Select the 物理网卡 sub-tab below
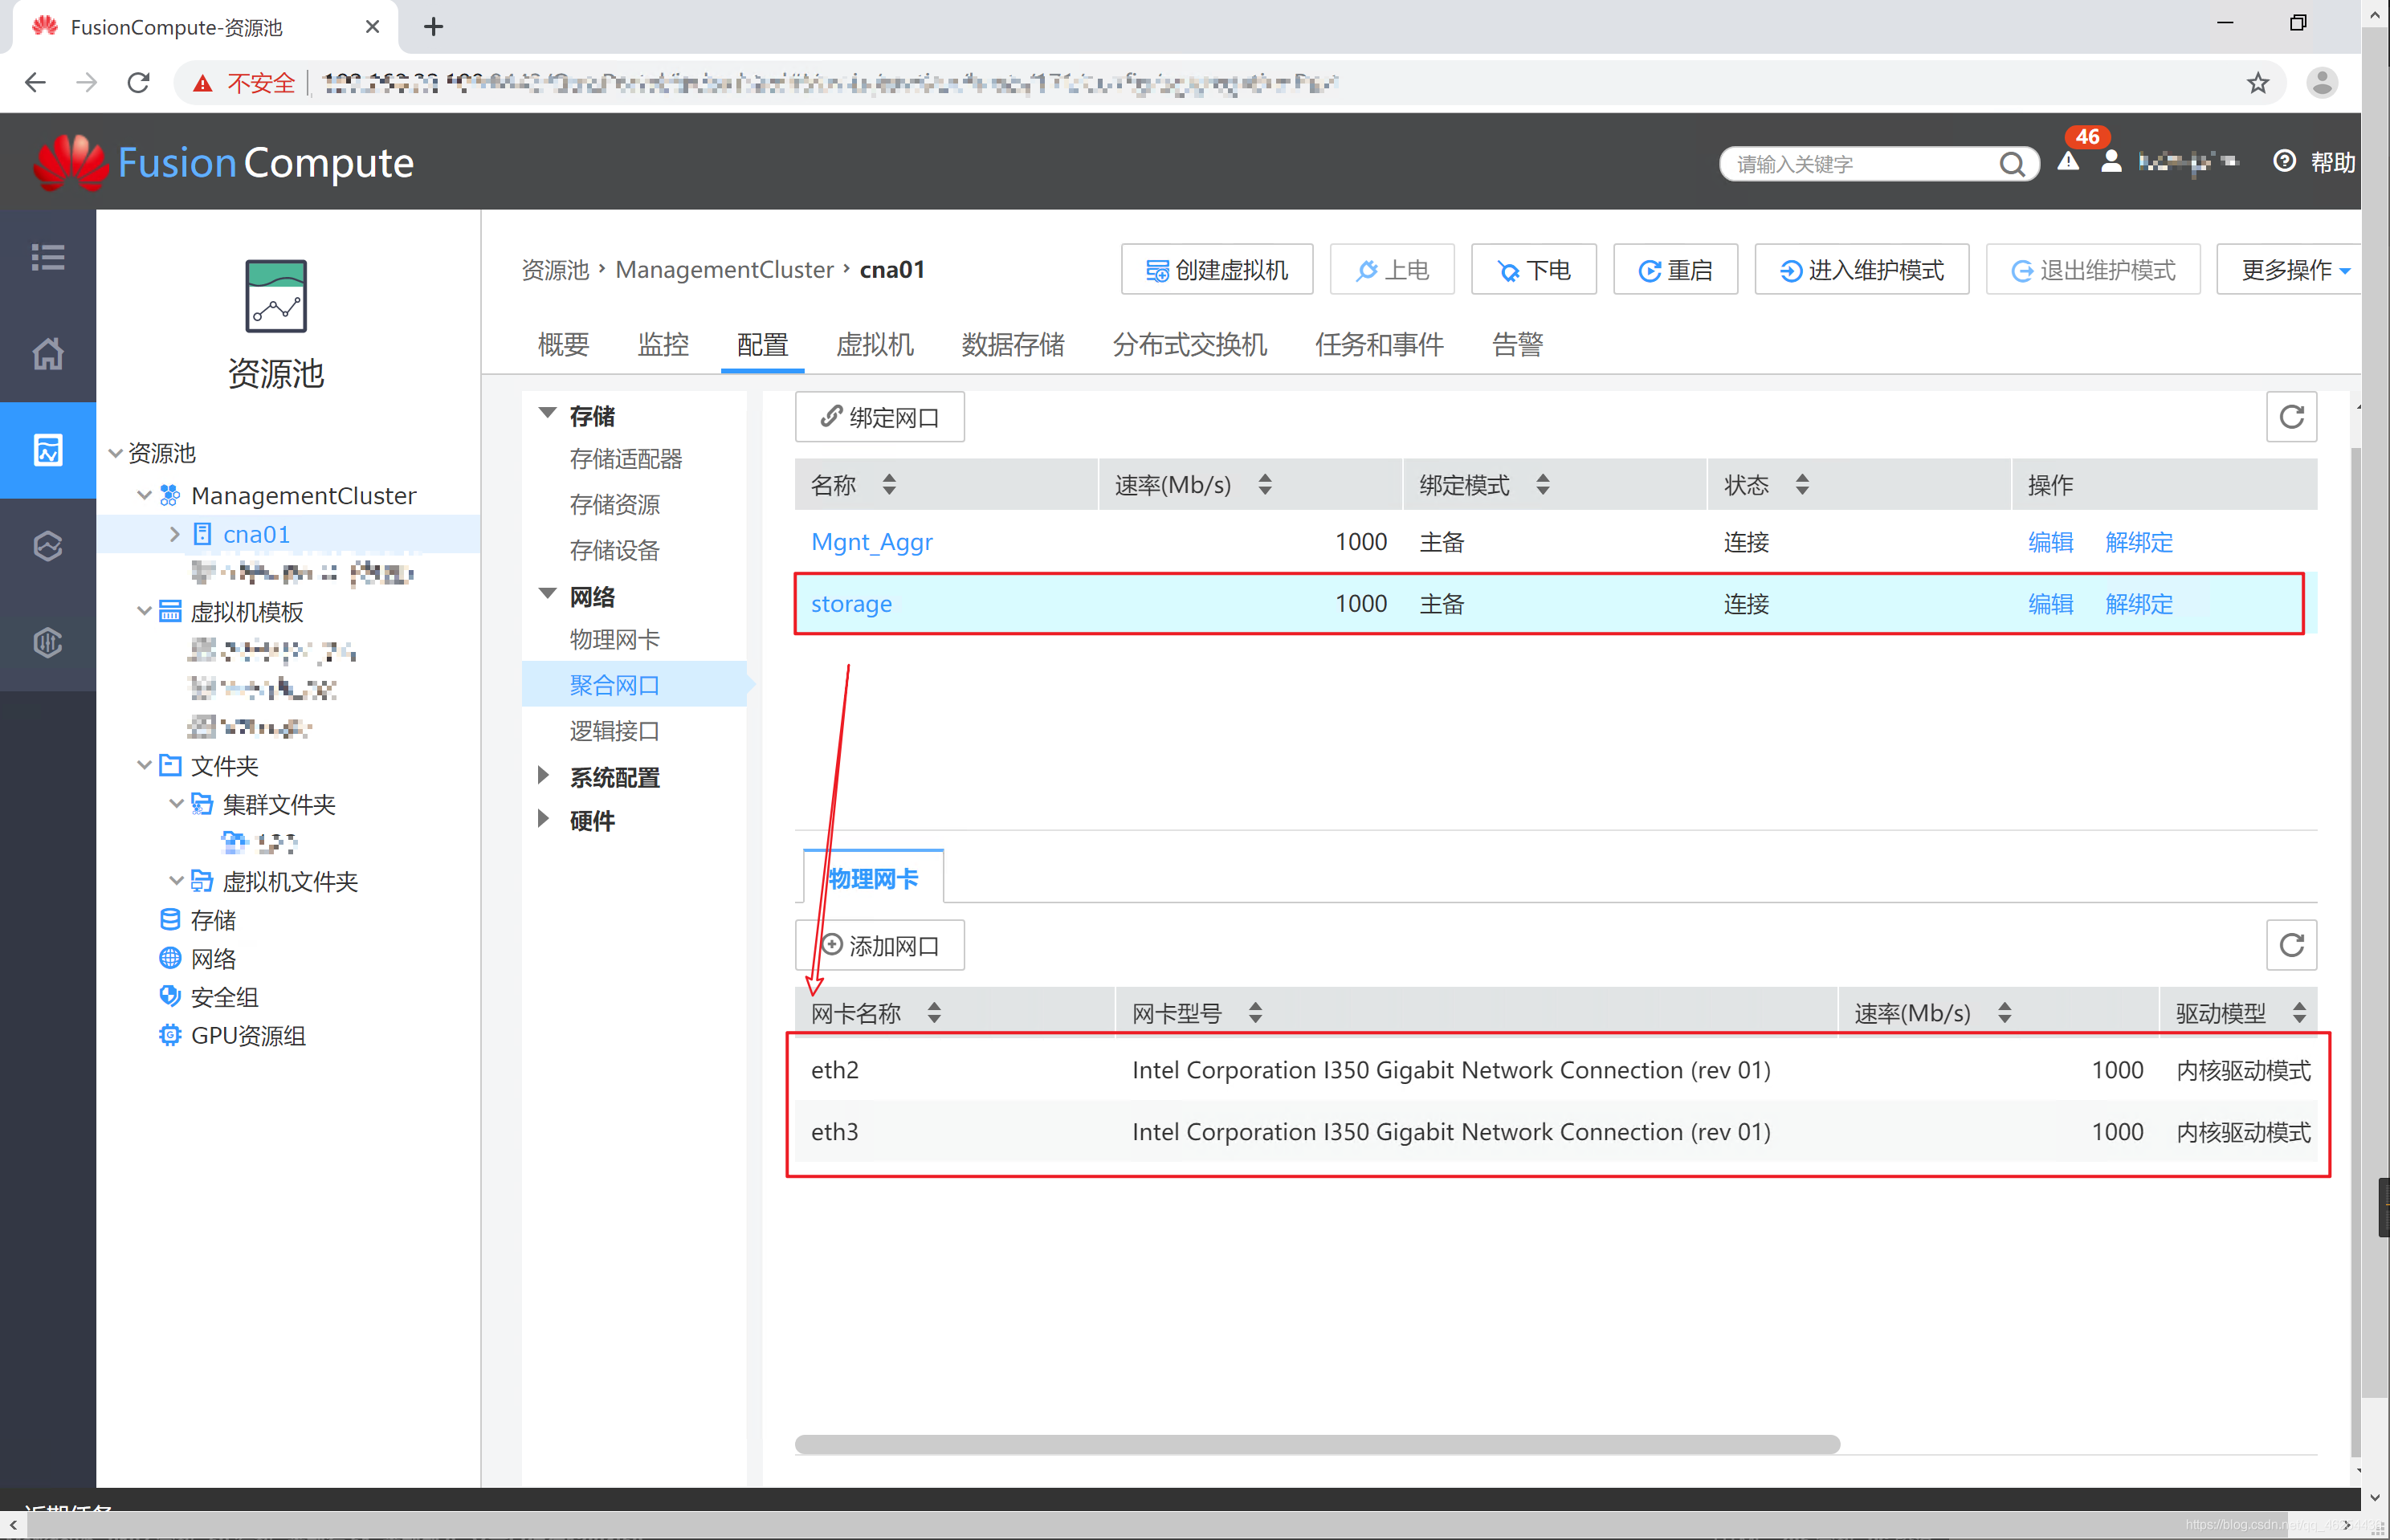This screenshot has width=2390, height=1540. 873,879
